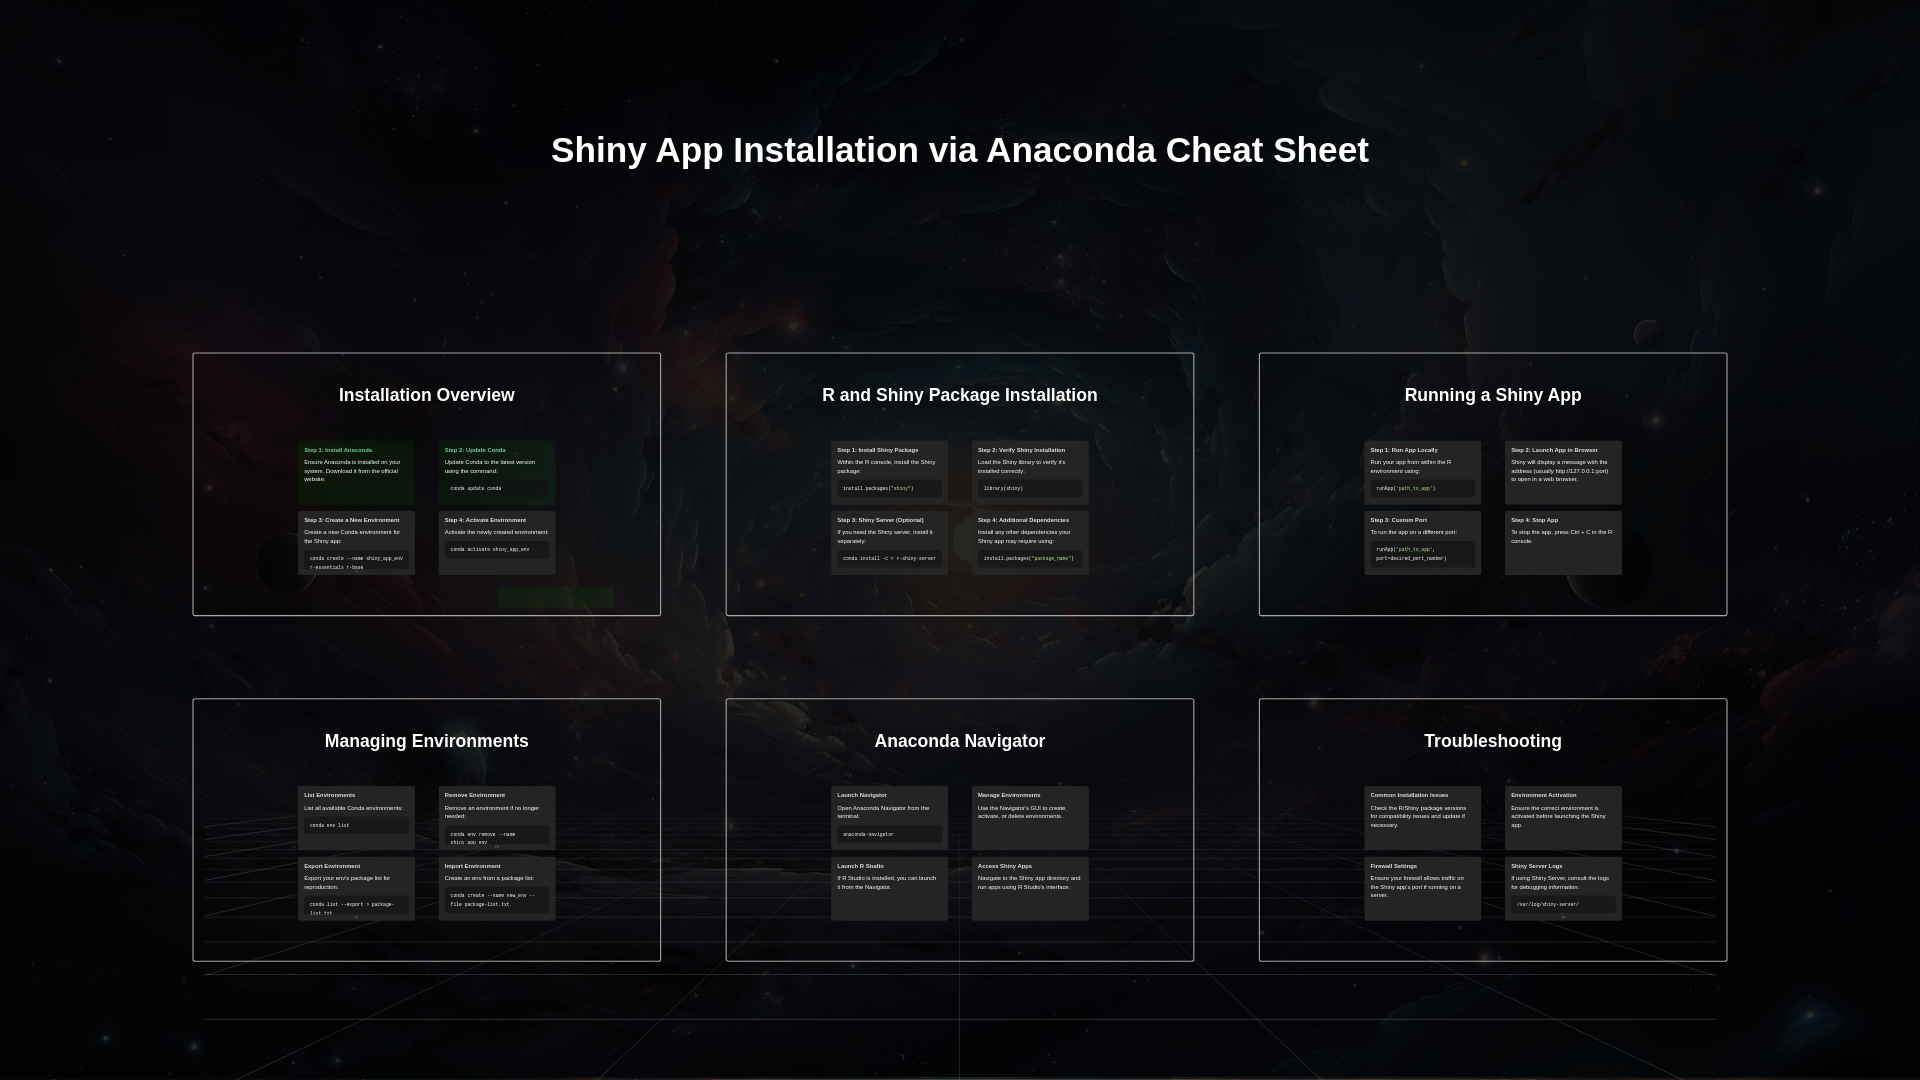The height and width of the screenshot is (1080, 1920).
Task: Click the 'Step 2: Update Conda' card
Action: click(x=497, y=472)
